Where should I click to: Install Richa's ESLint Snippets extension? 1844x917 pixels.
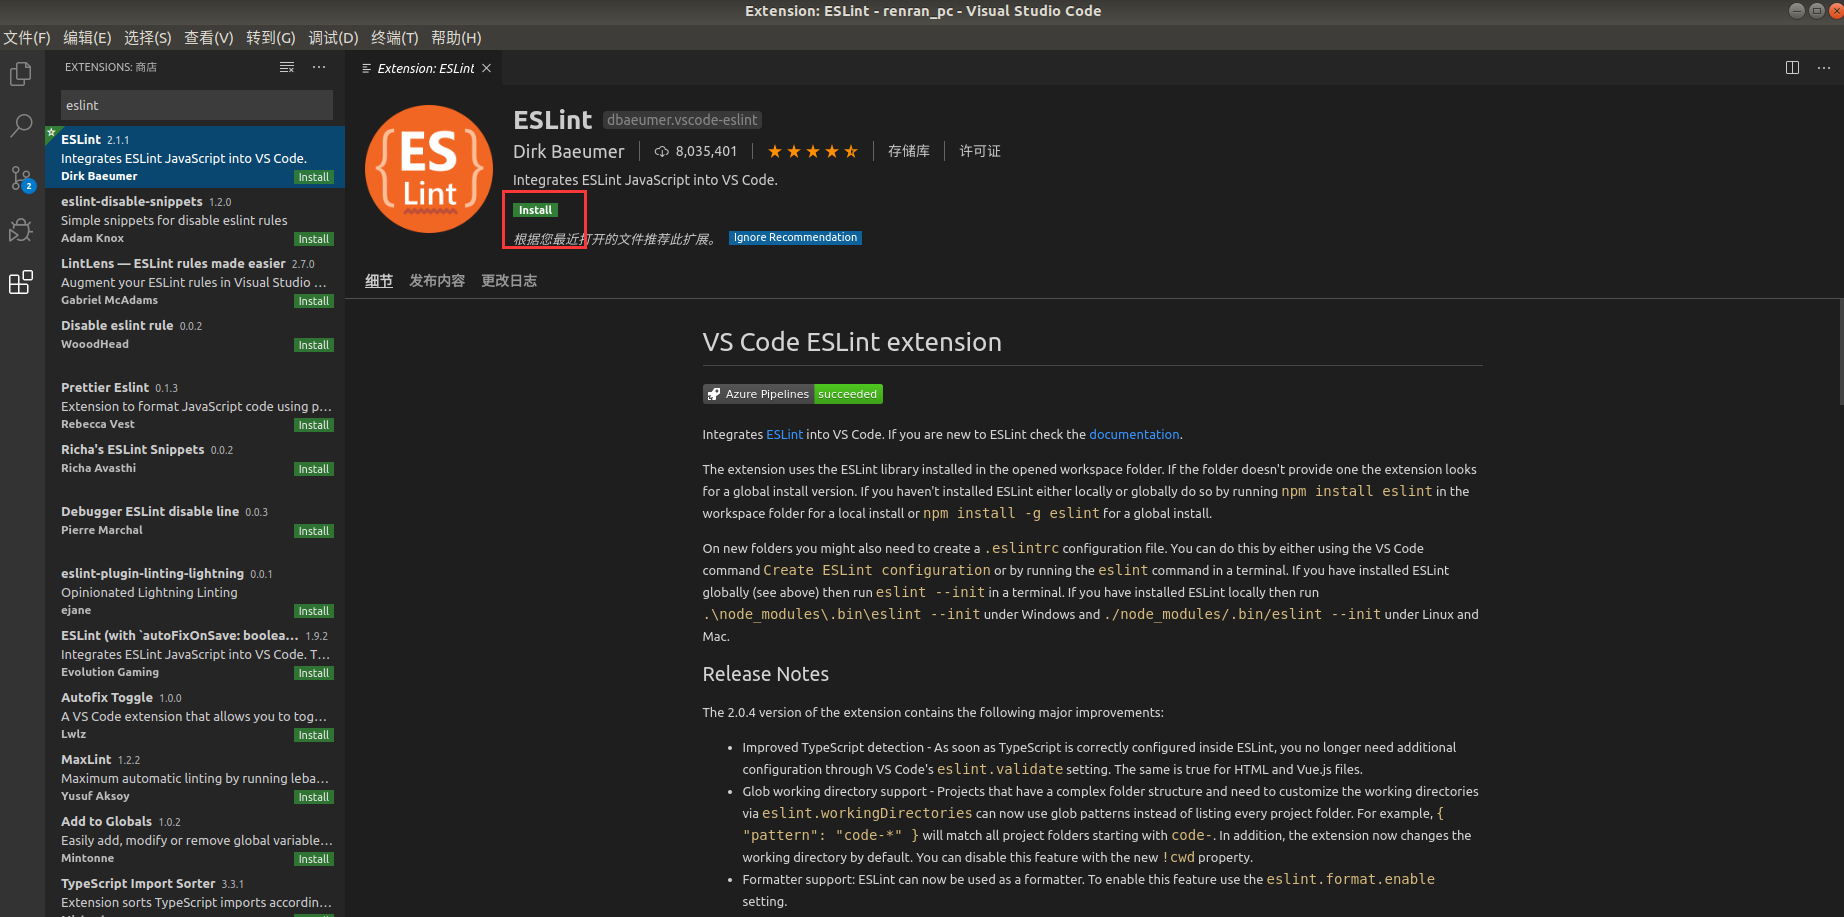point(313,469)
